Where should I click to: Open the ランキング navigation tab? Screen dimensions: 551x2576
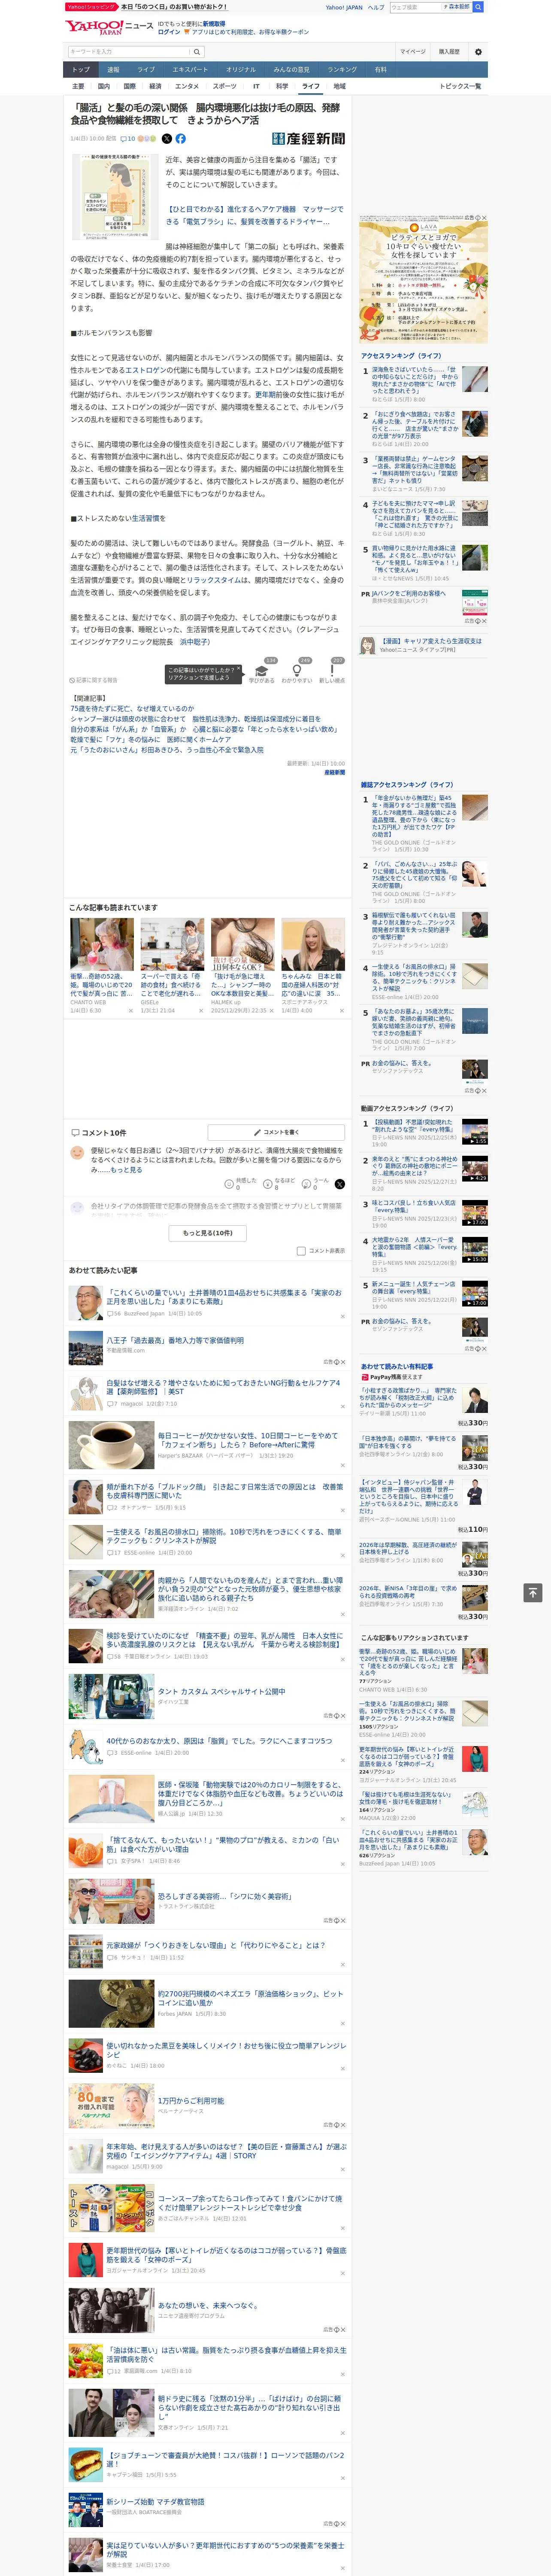point(342,70)
